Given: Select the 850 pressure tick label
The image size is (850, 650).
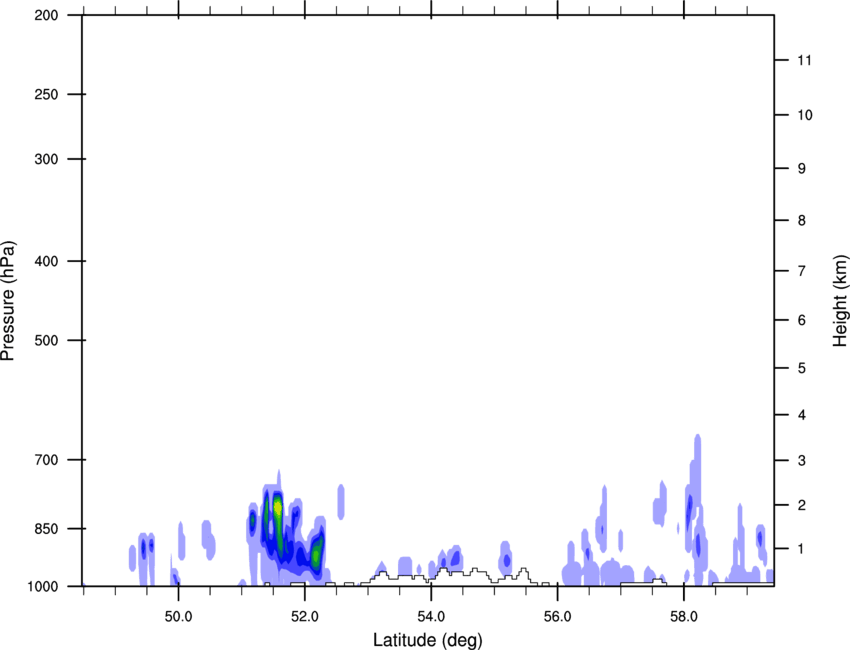Looking at the screenshot, I should (x=46, y=529).
